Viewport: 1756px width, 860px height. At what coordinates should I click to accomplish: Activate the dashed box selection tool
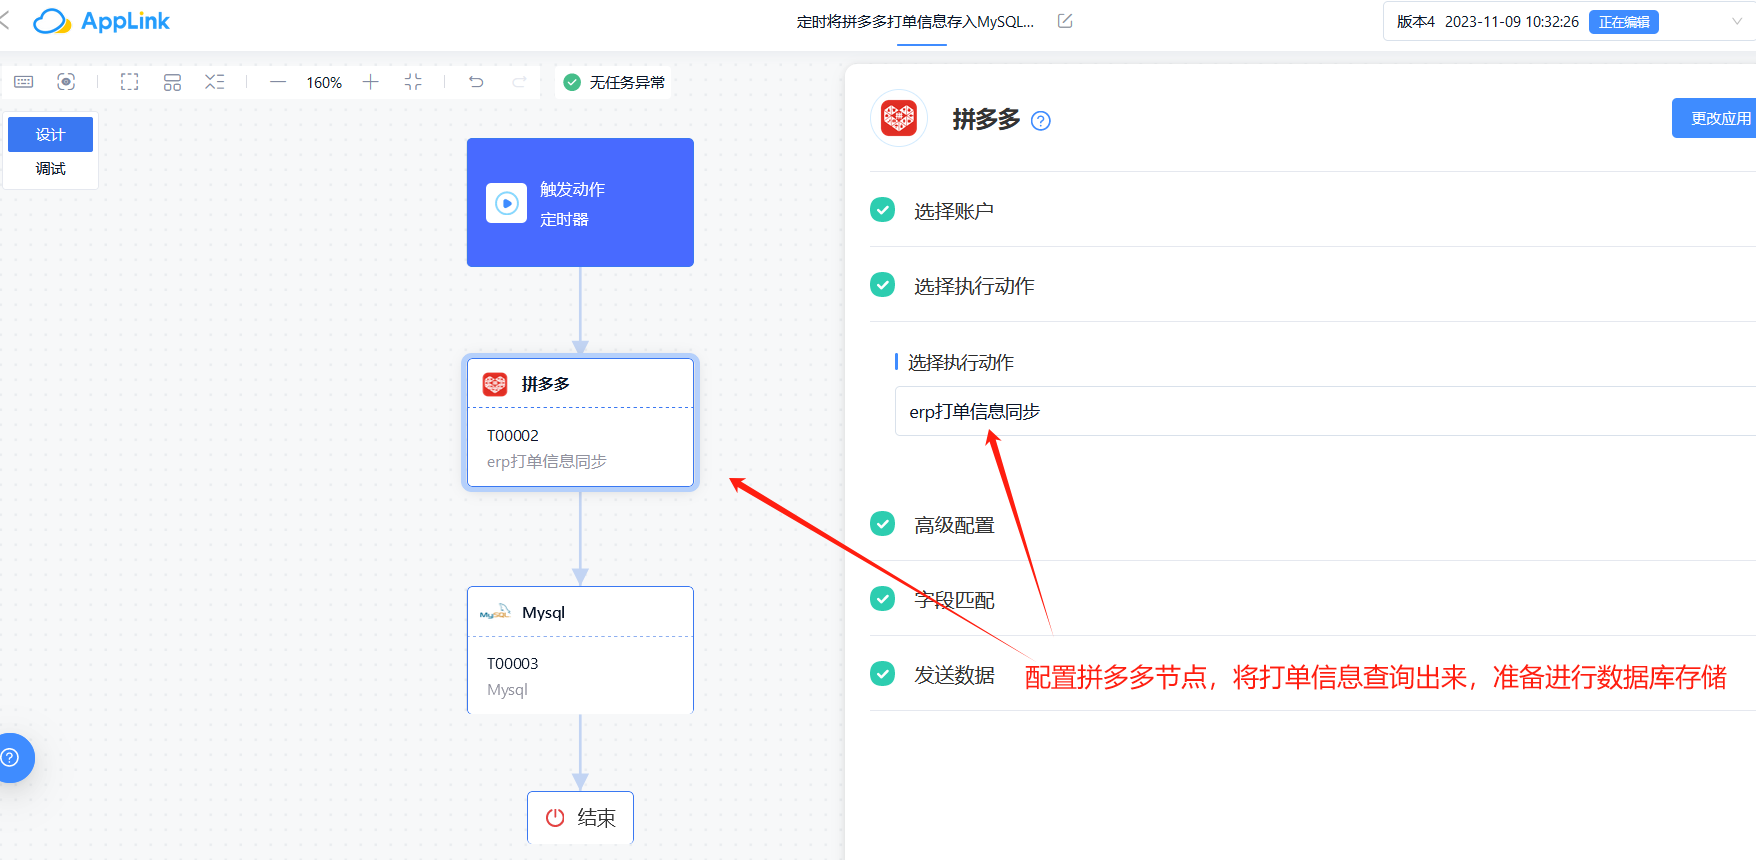pyautogui.click(x=130, y=82)
